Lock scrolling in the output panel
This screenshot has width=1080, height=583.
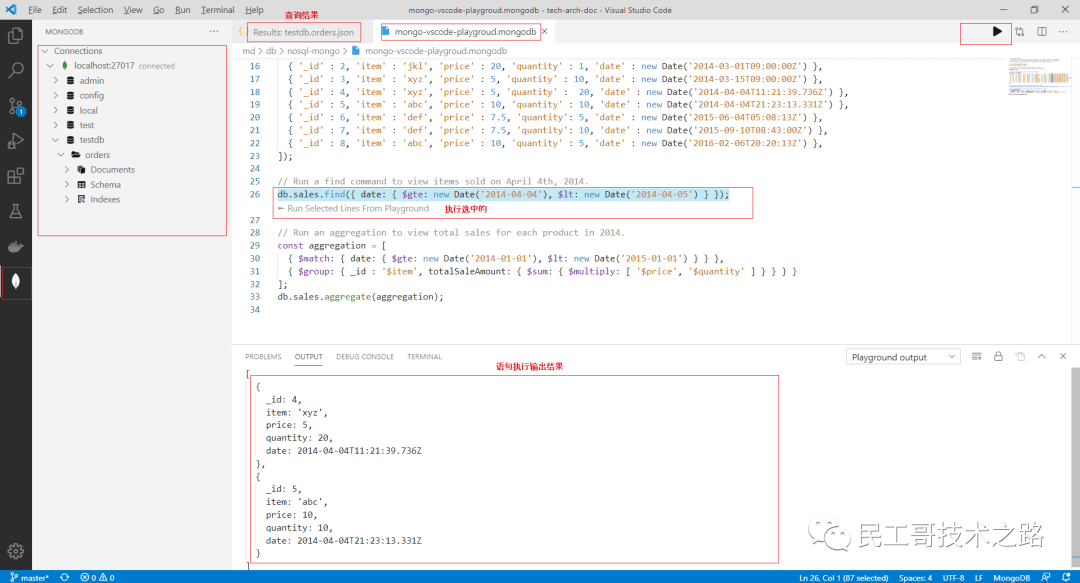(x=998, y=355)
